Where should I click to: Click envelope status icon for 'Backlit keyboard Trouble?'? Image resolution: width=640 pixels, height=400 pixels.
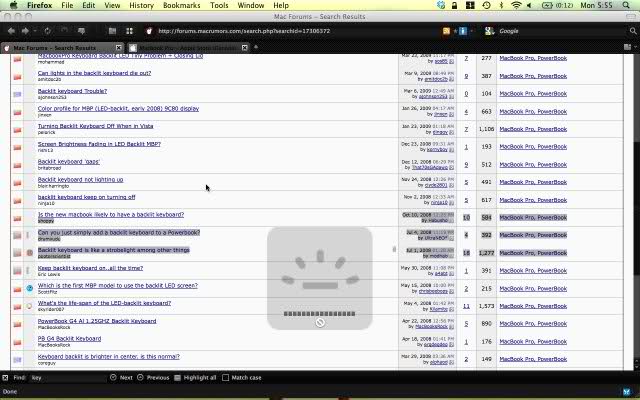click(17, 94)
